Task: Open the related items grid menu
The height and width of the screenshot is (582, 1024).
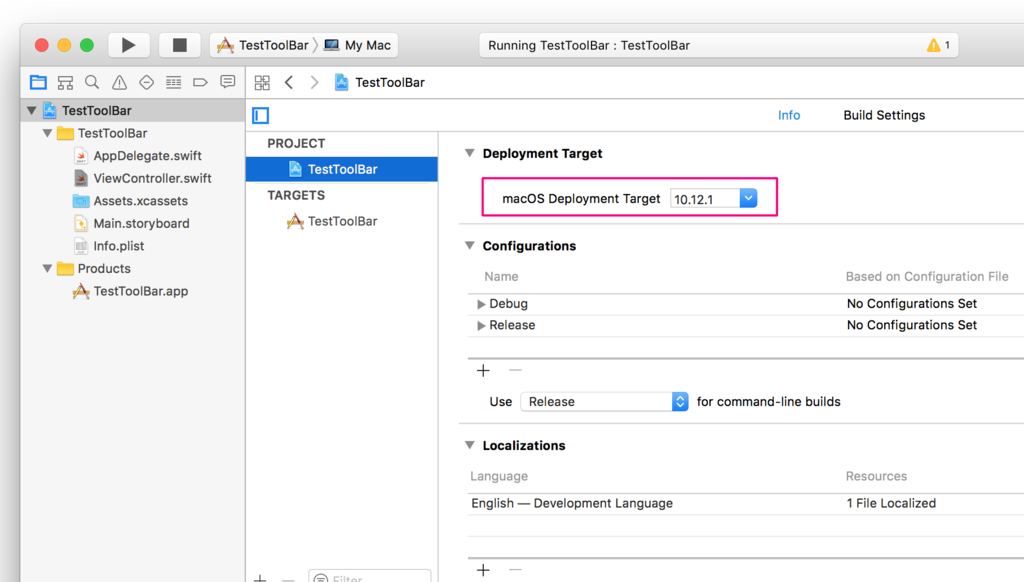Action: pos(262,82)
